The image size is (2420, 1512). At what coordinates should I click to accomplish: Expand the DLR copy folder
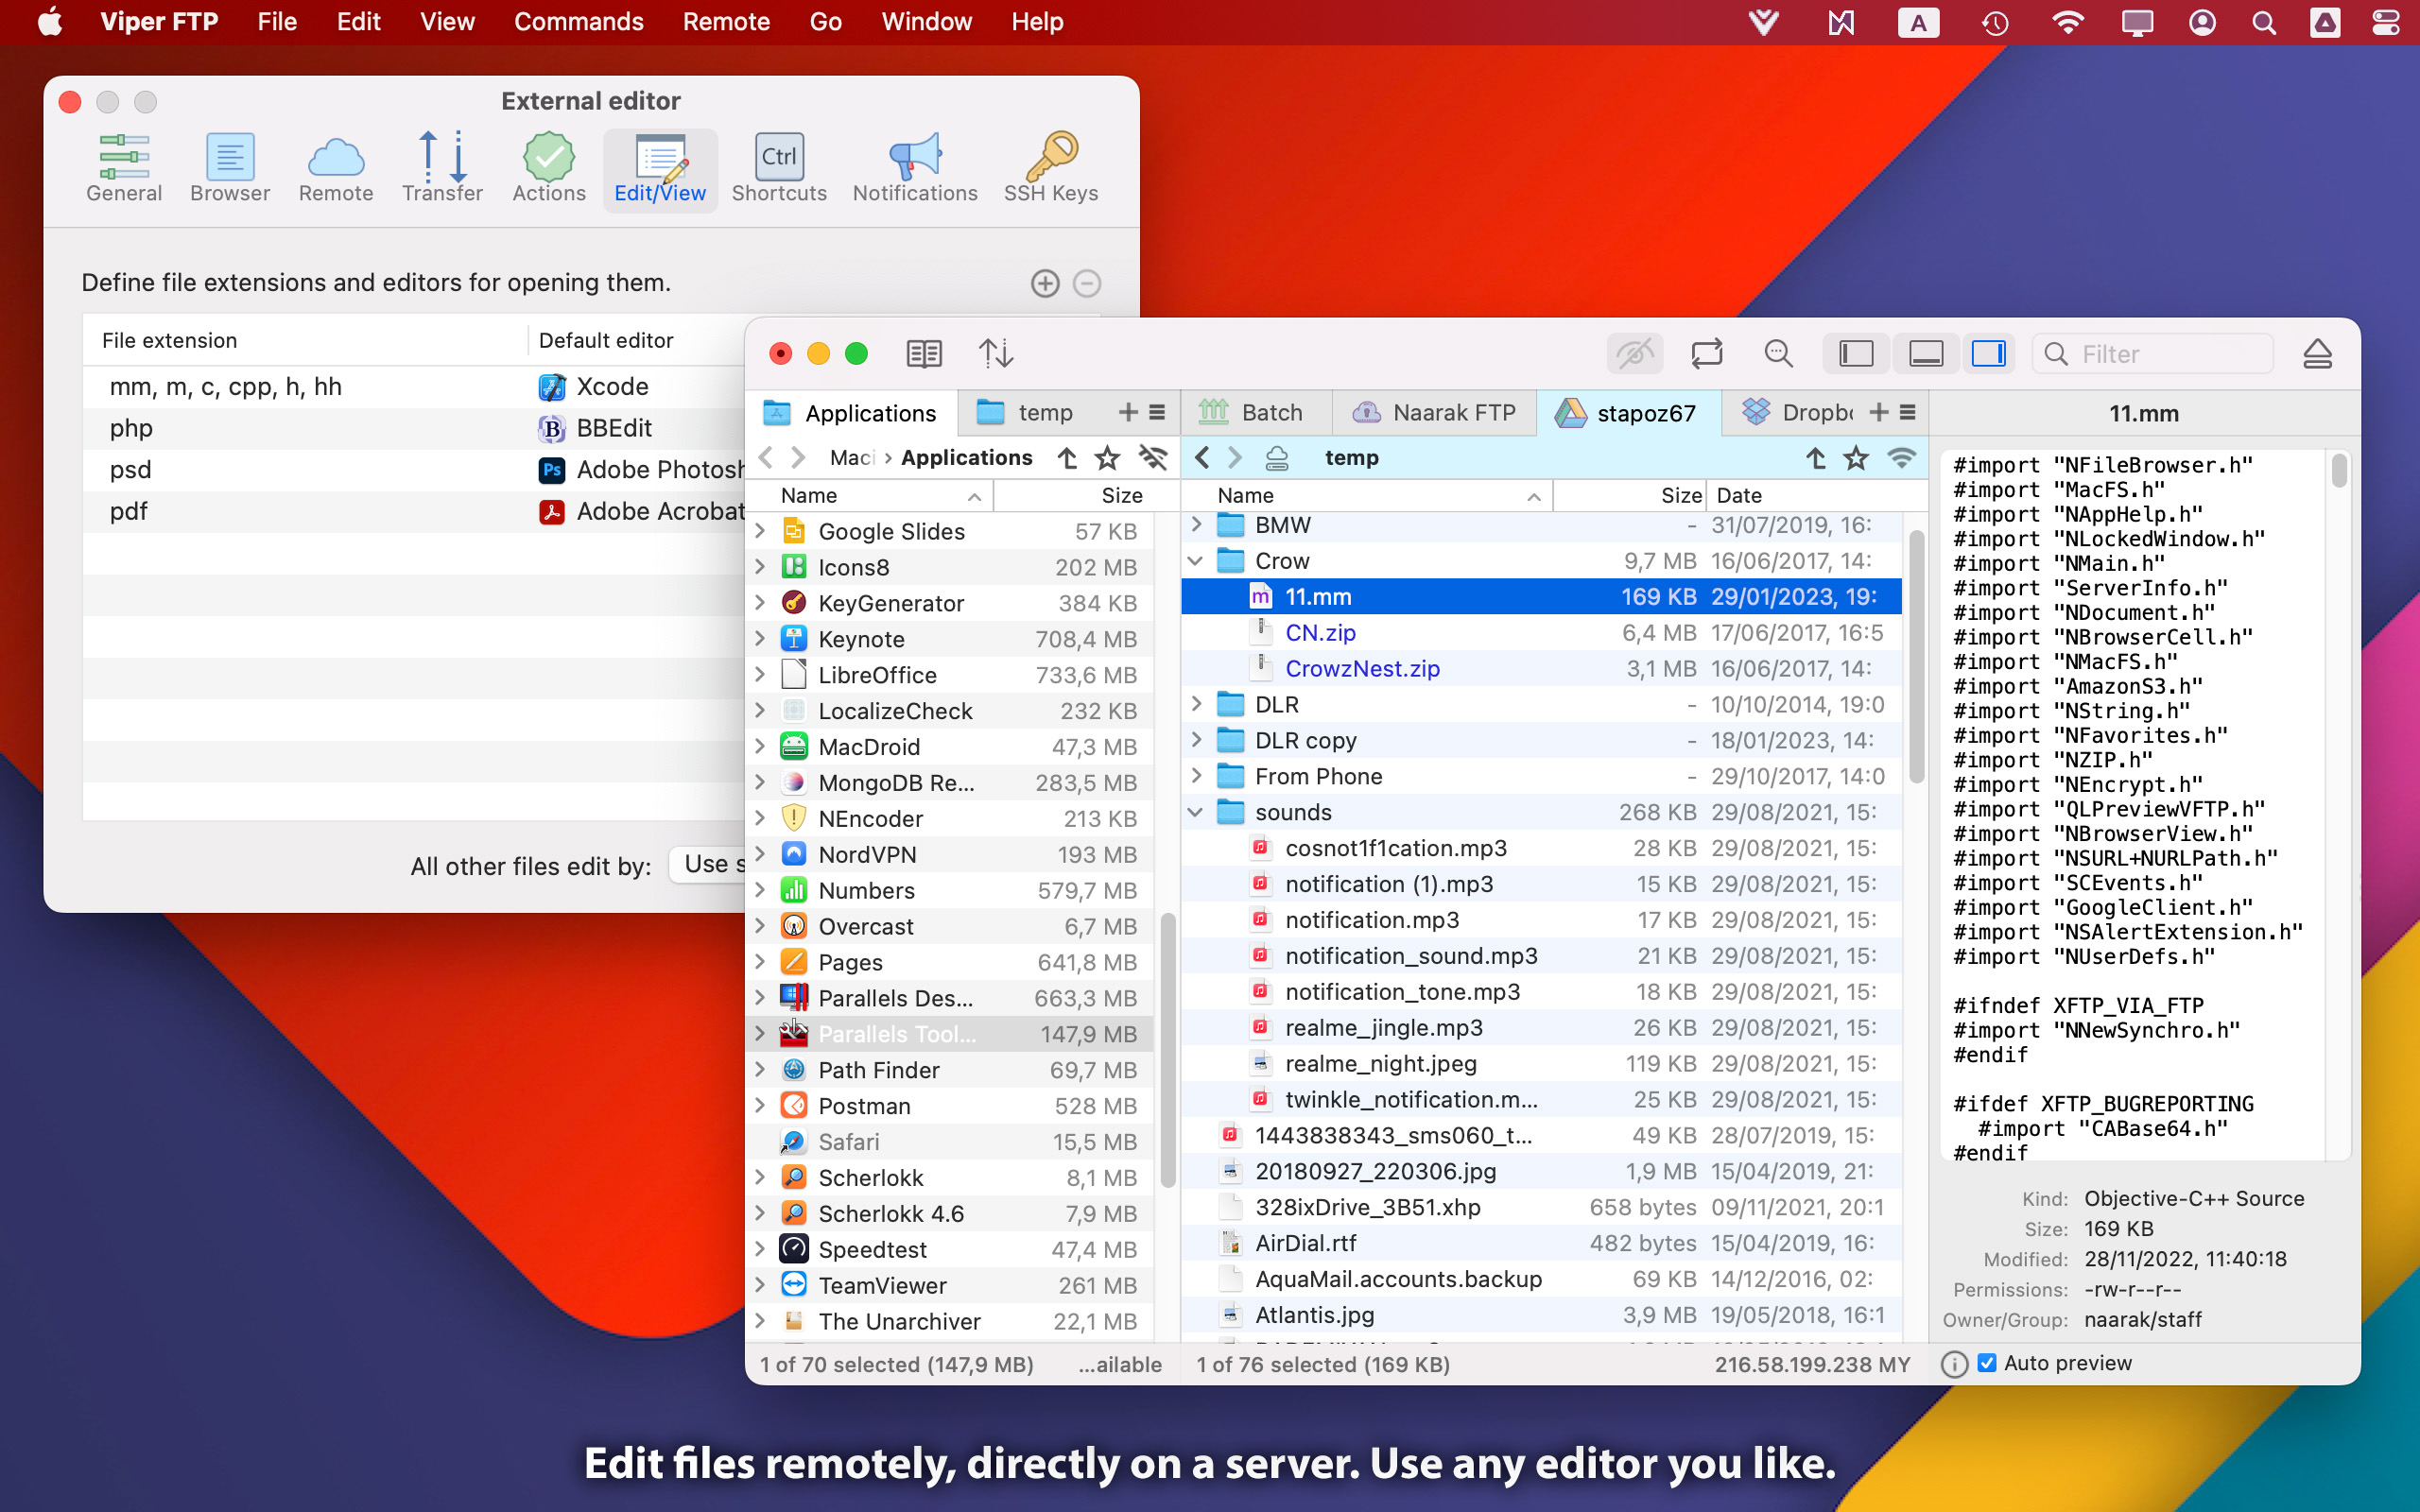coord(1195,740)
